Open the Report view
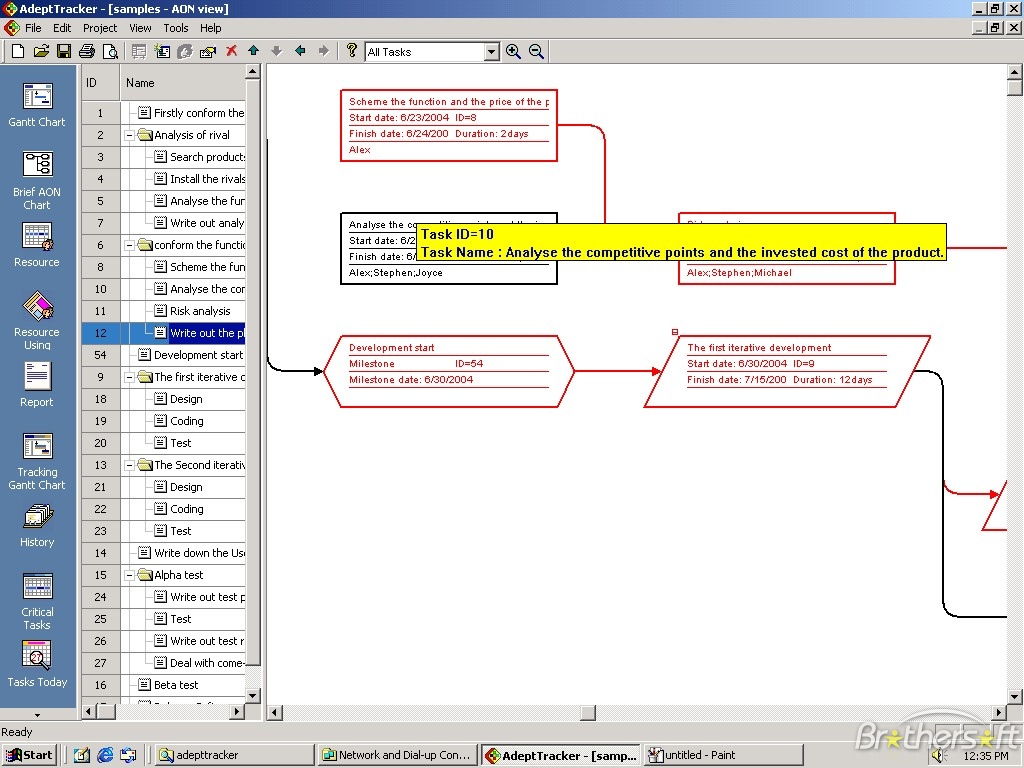The image size is (1024, 768). pyautogui.click(x=37, y=385)
